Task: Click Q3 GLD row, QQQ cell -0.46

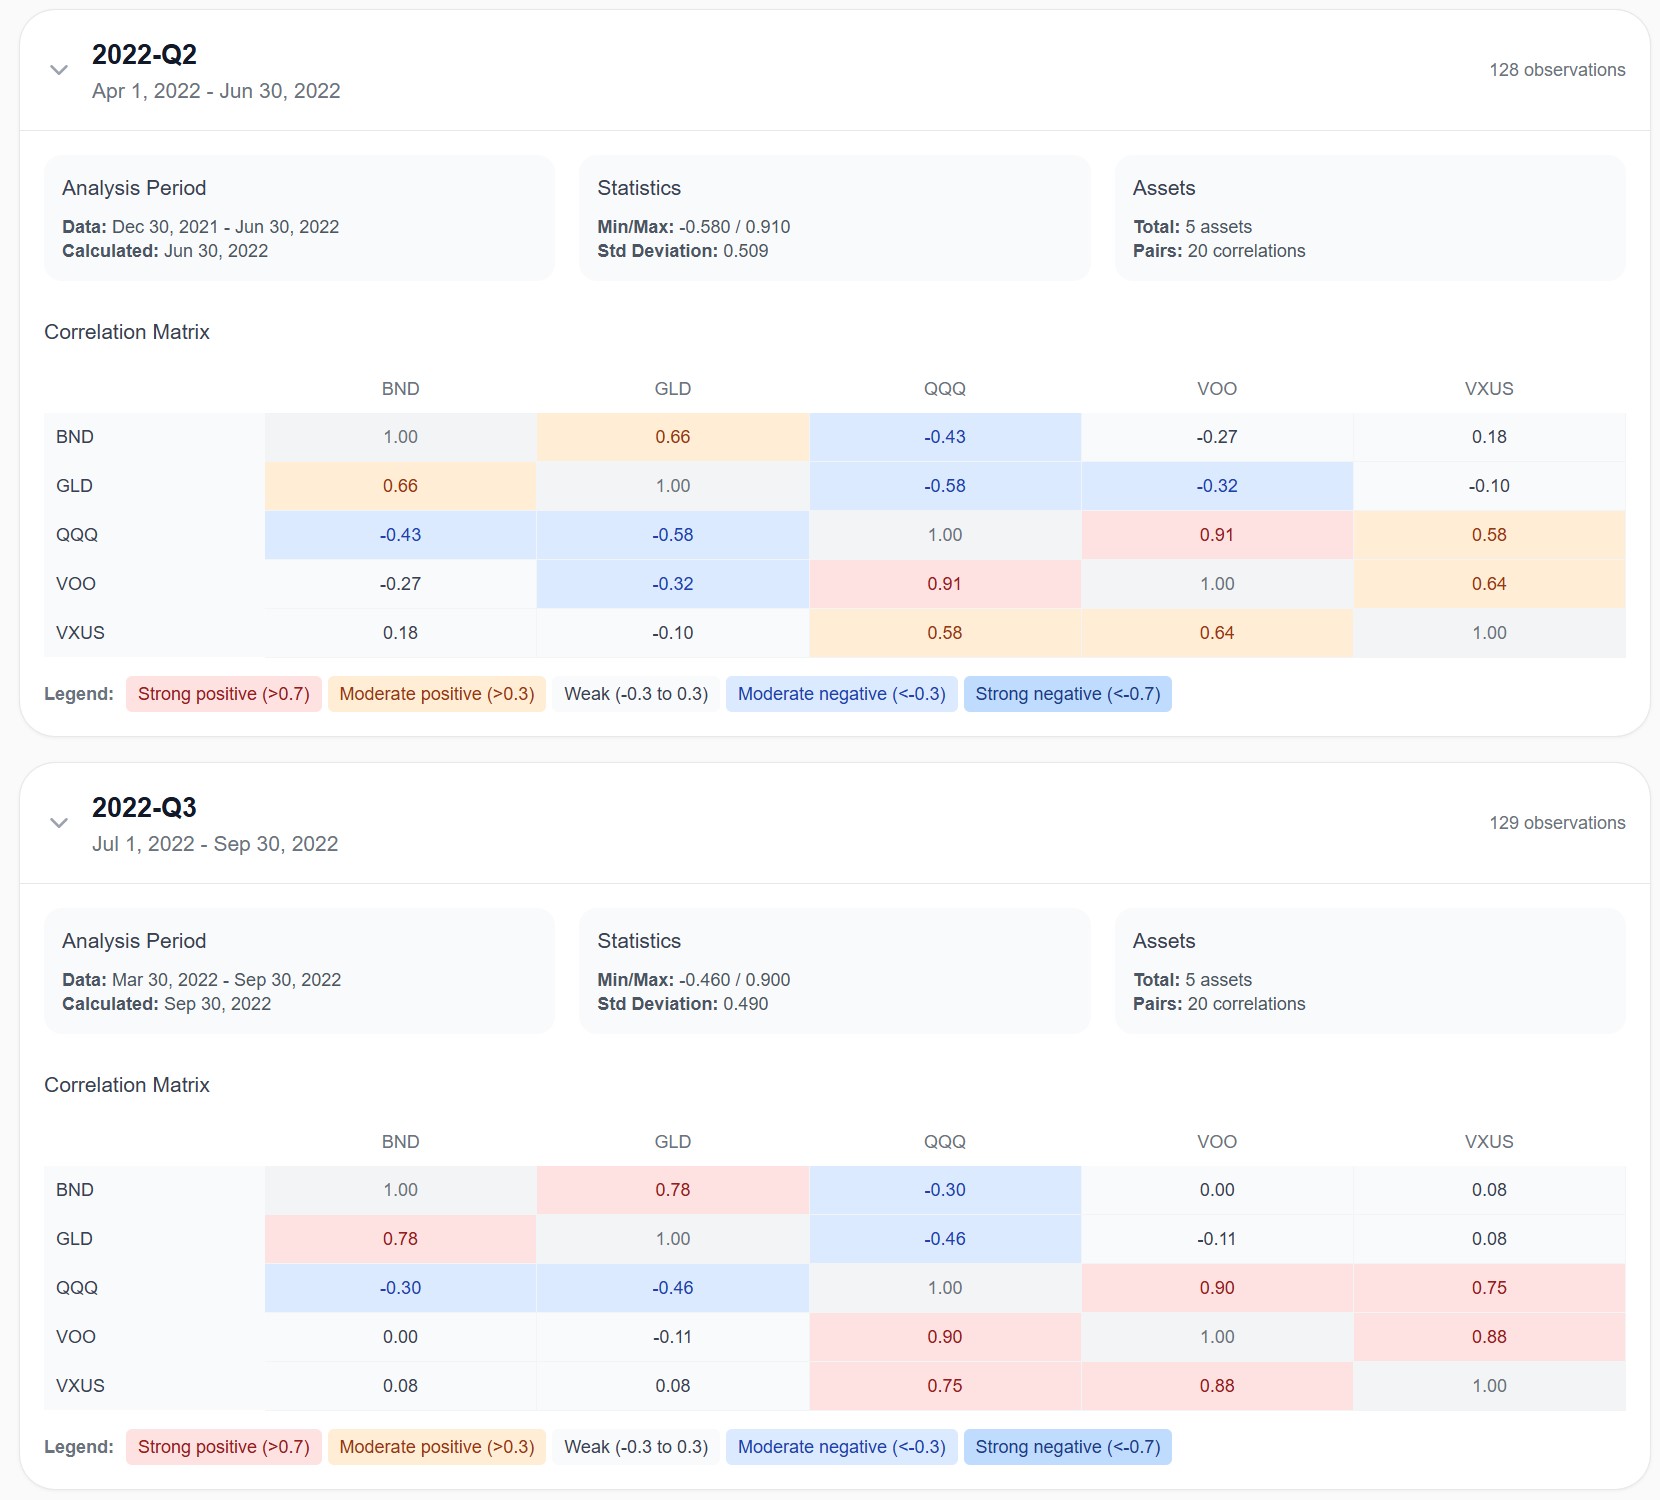Action: point(945,1239)
